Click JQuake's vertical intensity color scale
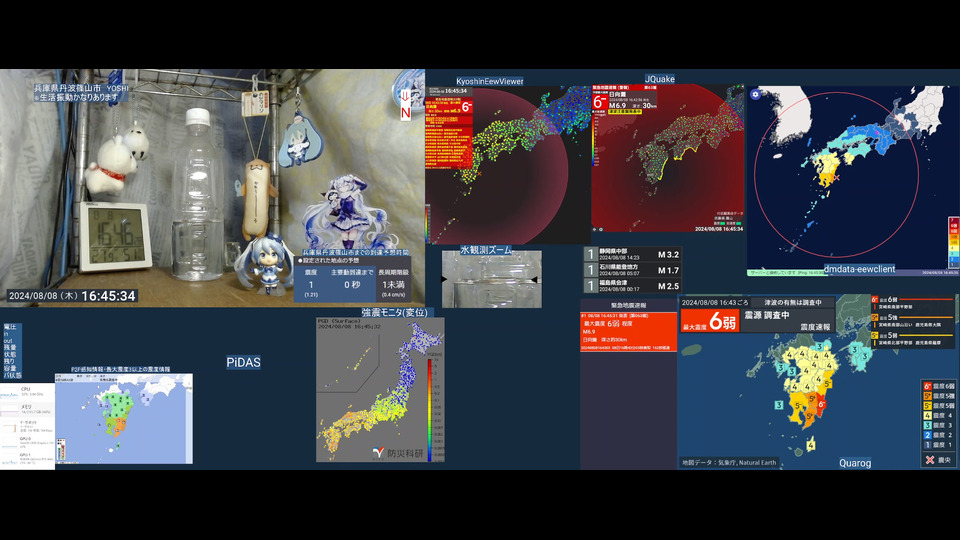Screen dimensions: 960x540 (594, 140)
